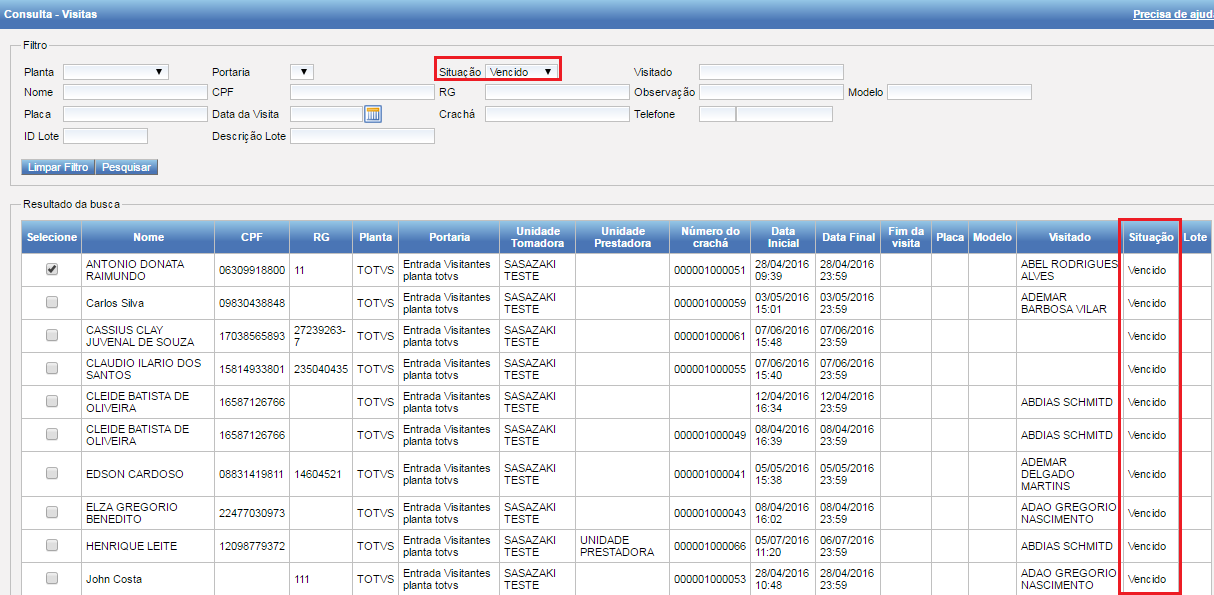Focus the Nome filter field

coord(134,92)
